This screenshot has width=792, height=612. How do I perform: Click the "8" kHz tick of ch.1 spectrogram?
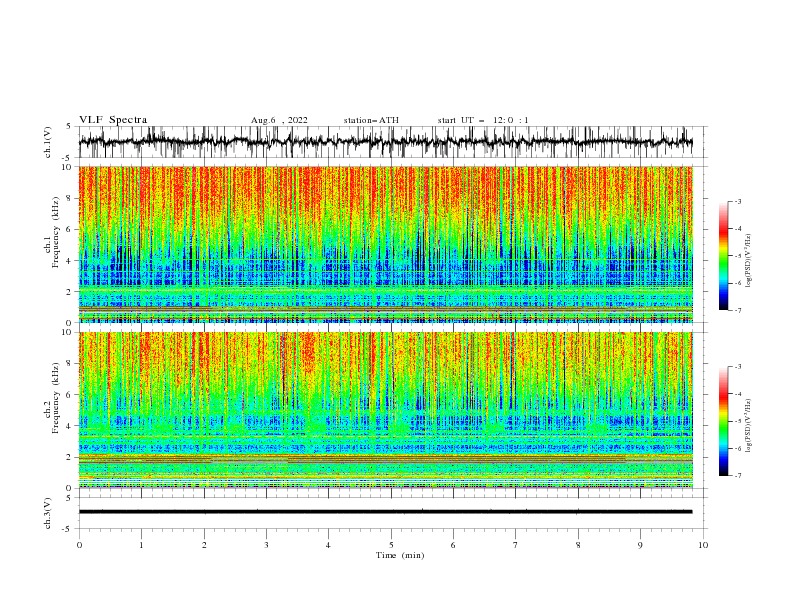(x=69, y=198)
